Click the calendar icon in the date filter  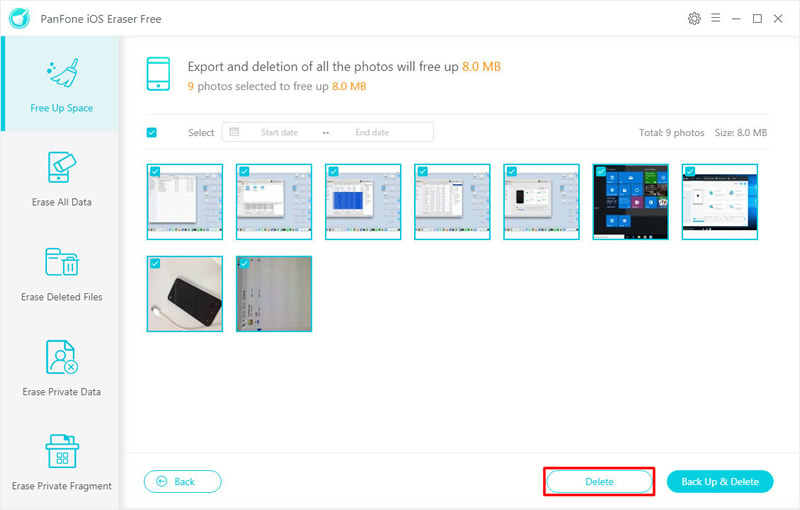click(x=234, y=132)
